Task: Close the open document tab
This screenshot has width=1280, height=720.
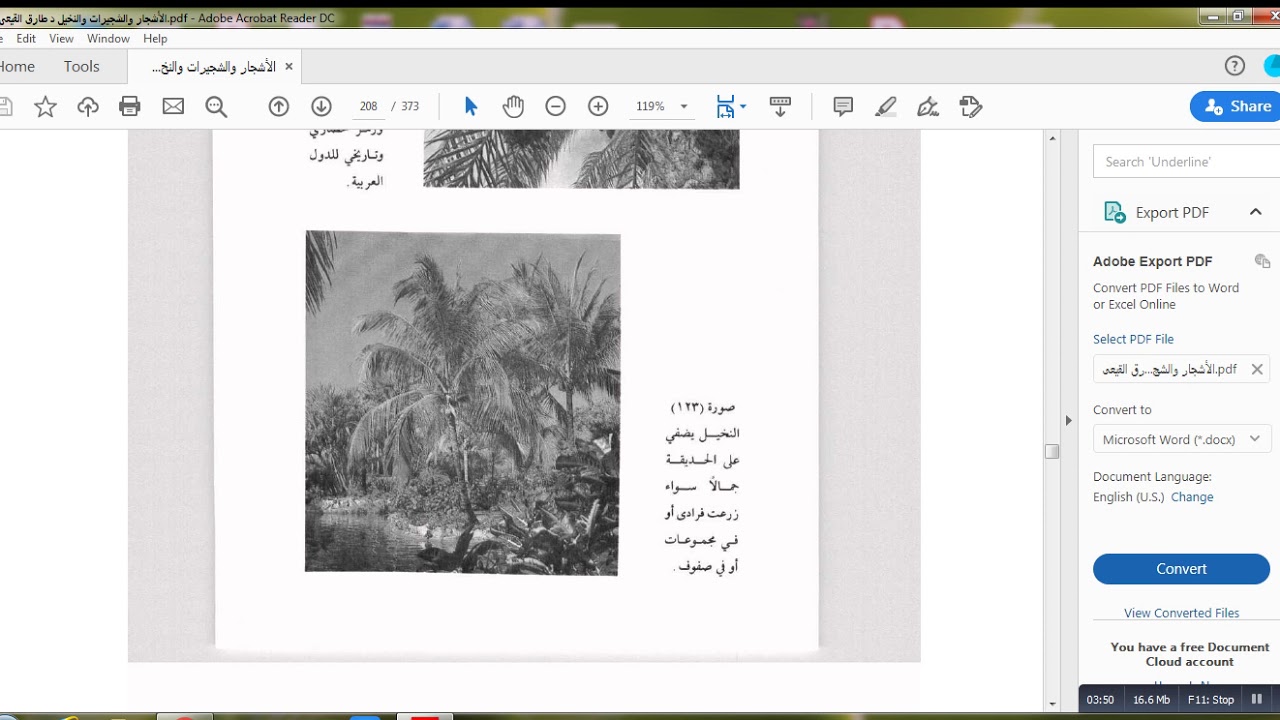Action: (x=289, y=66)
